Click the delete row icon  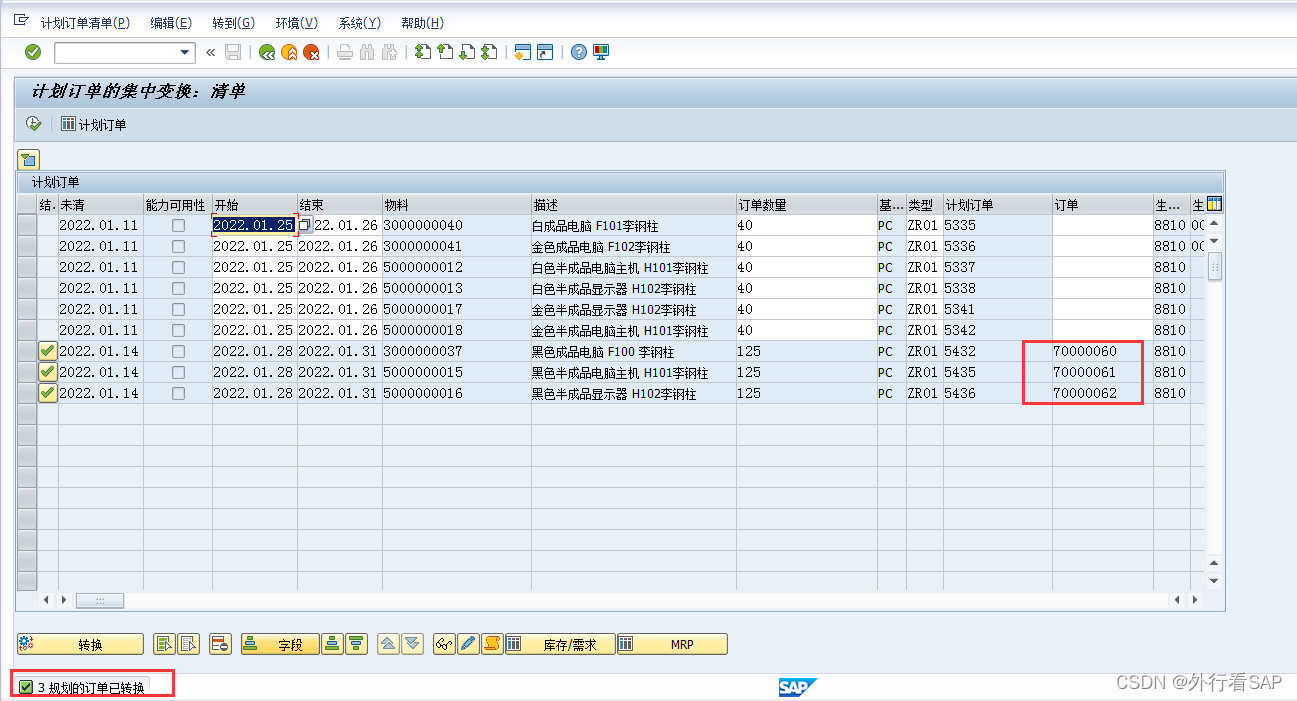click(221, 644)
